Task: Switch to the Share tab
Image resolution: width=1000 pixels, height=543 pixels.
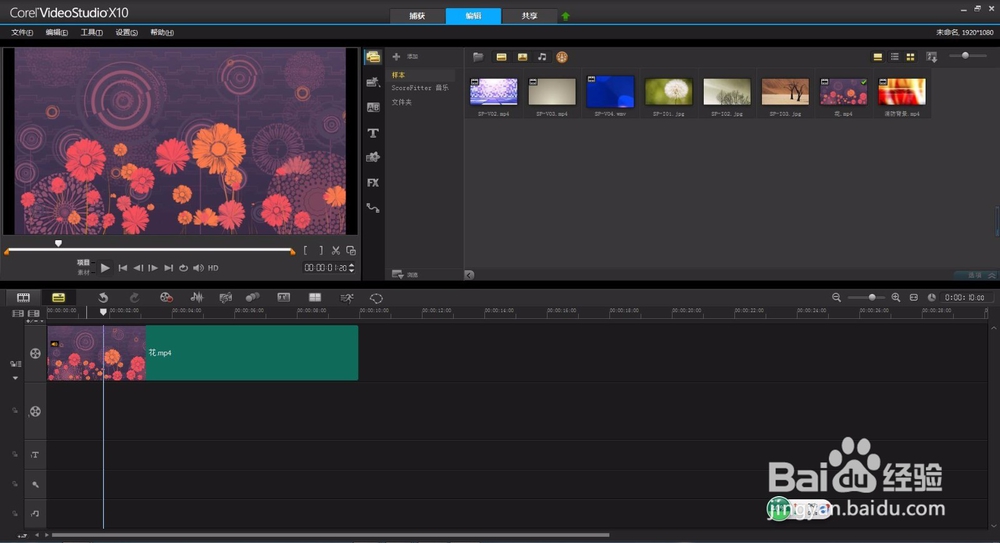Action: (529, 16)
